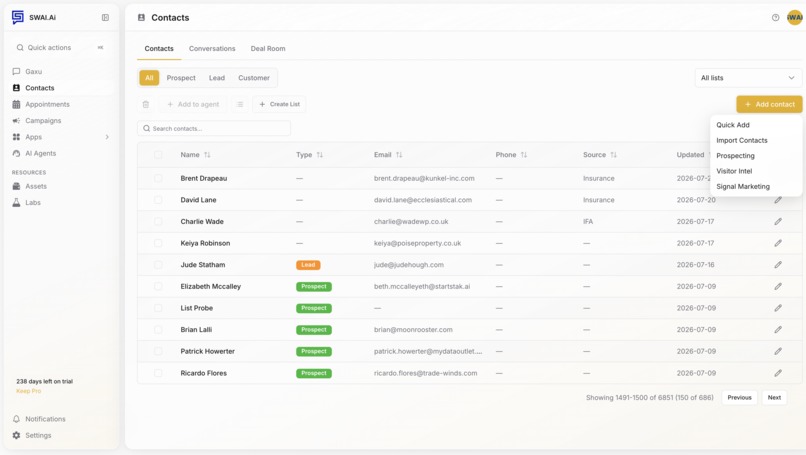Open the Gaxu chat icon
This screenshot has width=806, height=455.
pos(16,71)
